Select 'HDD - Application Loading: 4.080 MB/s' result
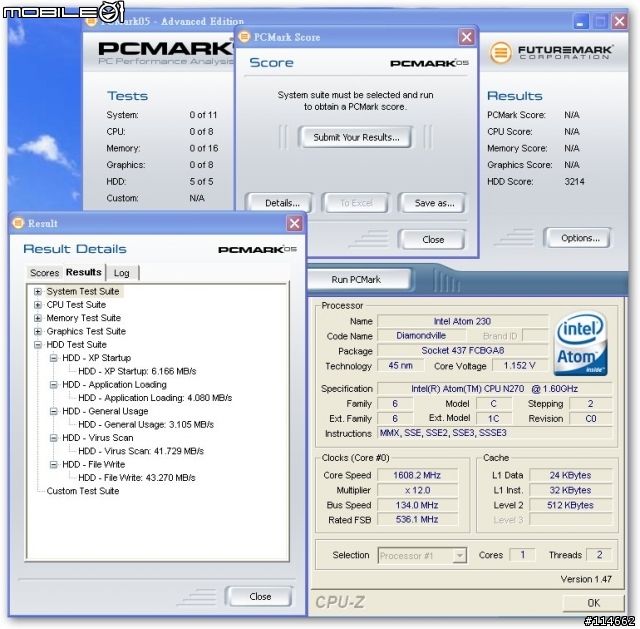The image size is (640, 629). coord(155,398)
